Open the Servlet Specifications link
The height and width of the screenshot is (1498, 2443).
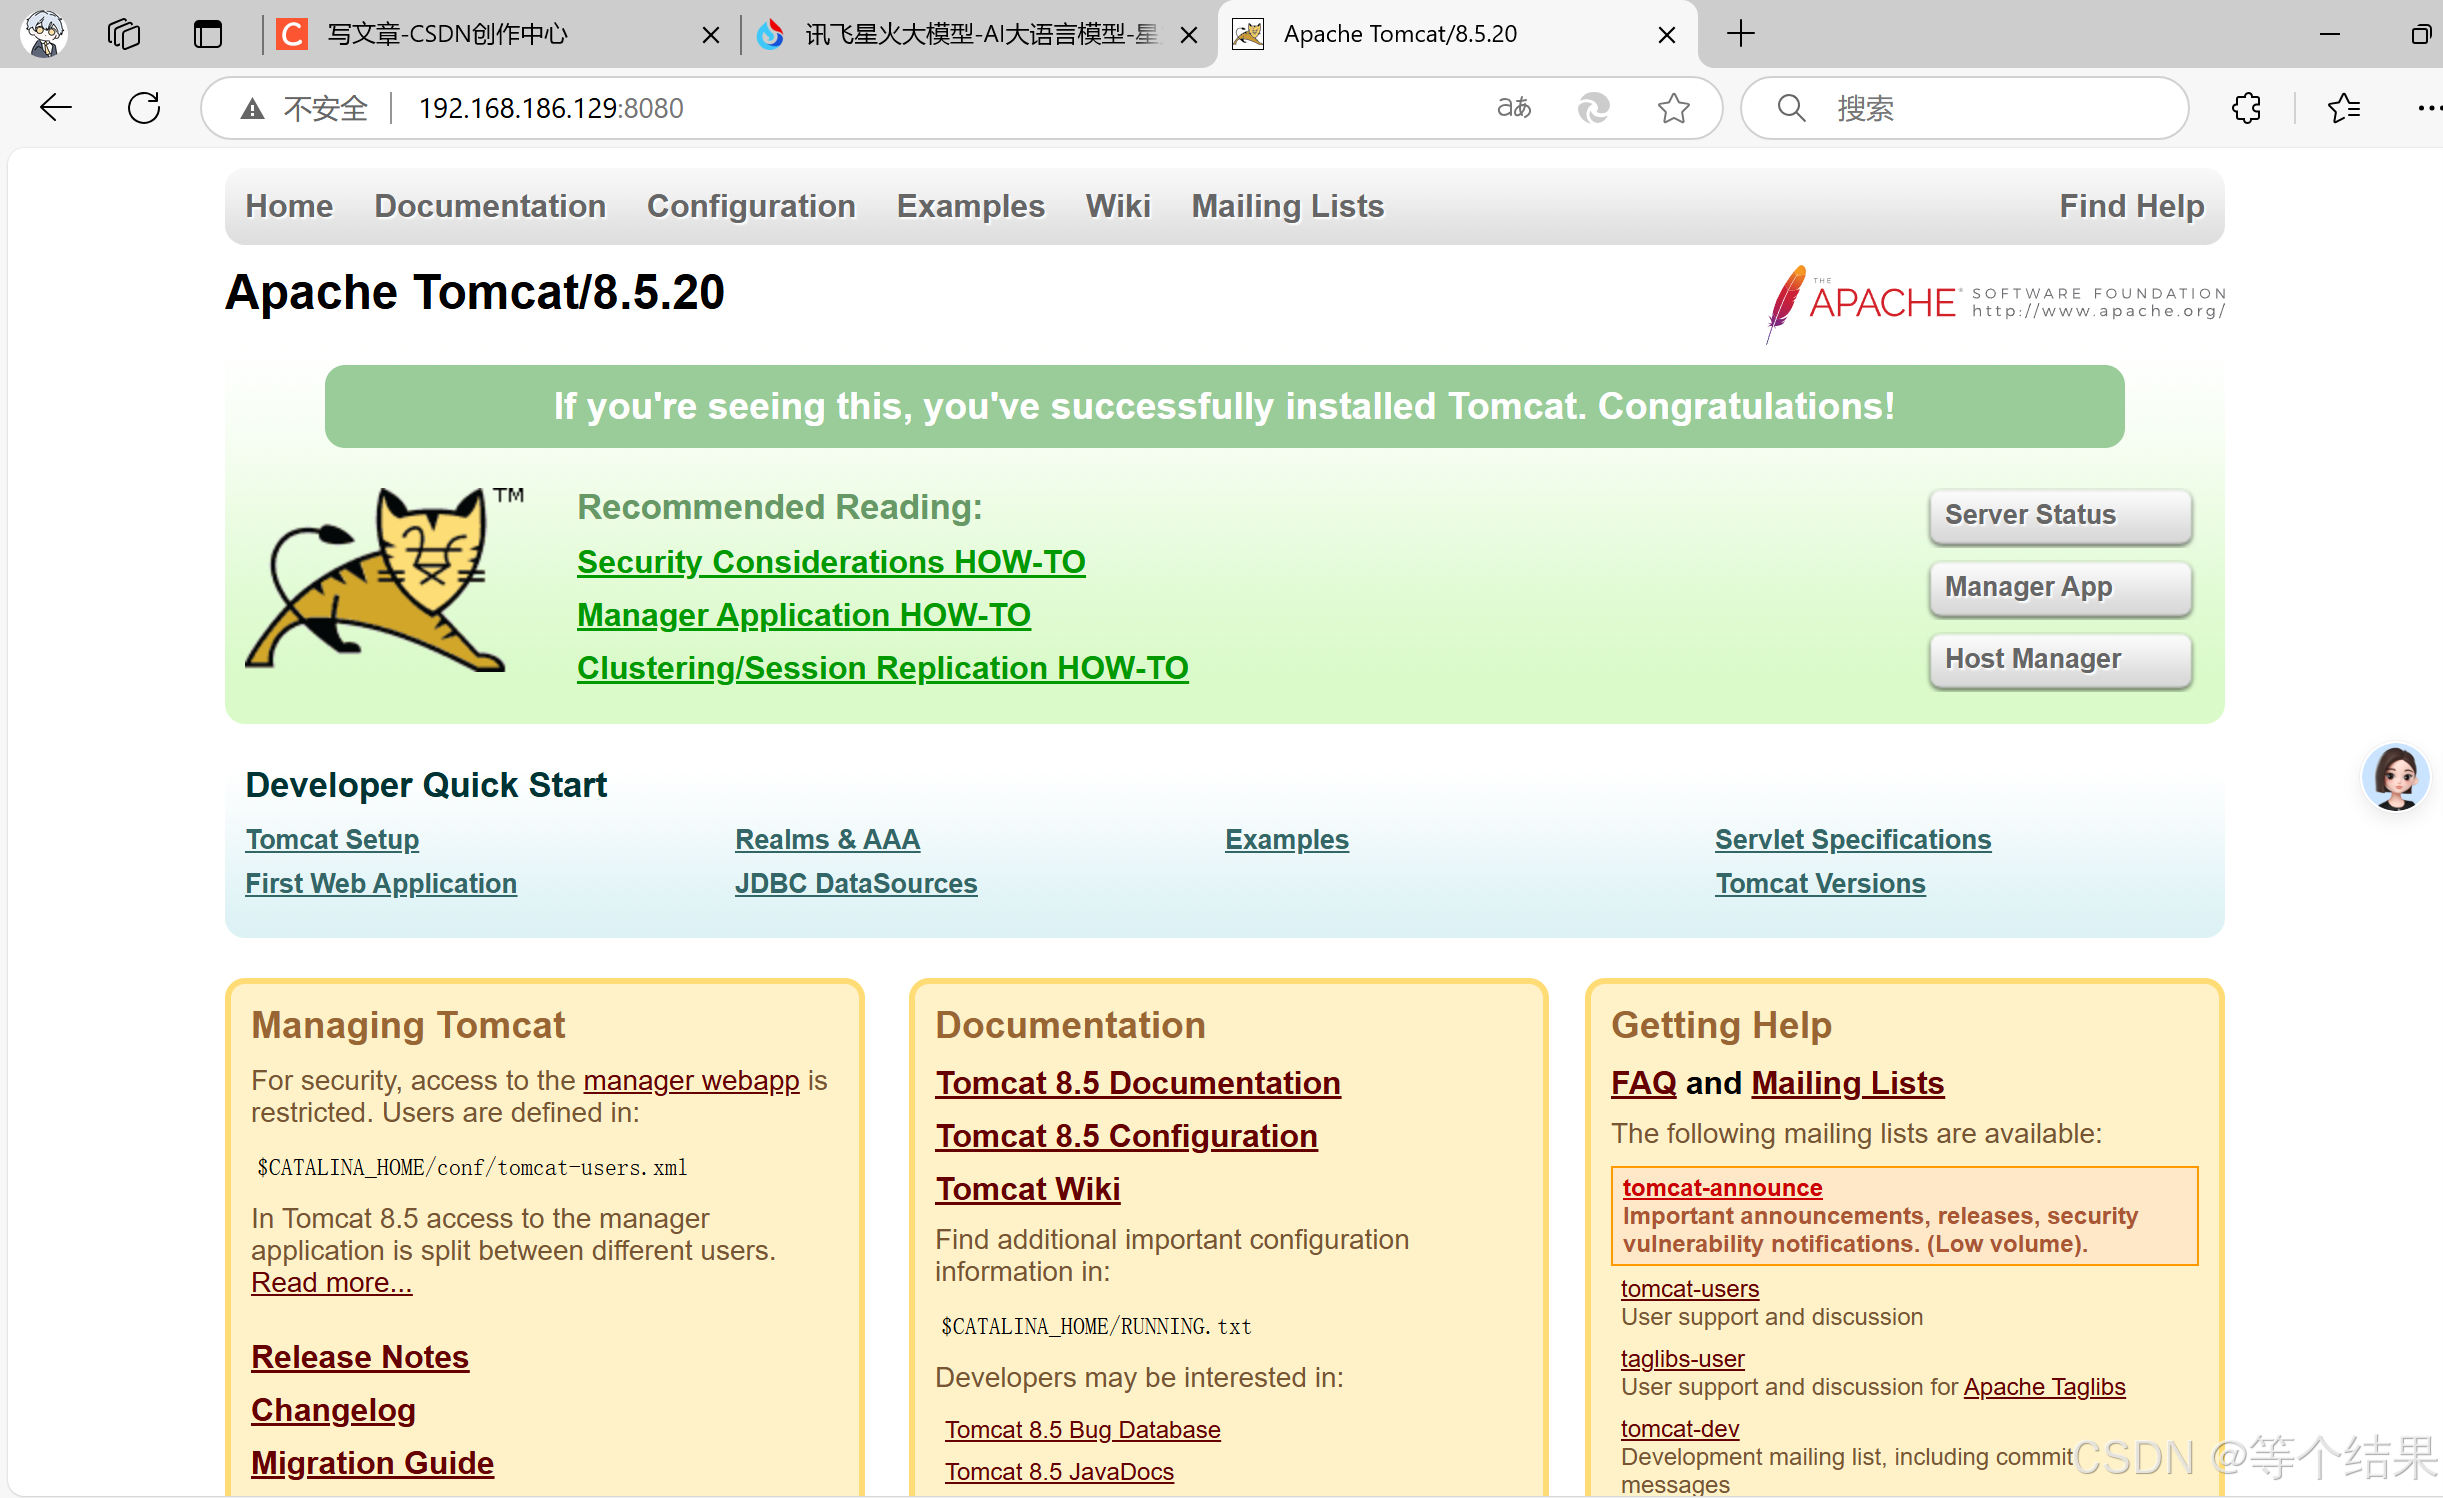[1853, 839]
